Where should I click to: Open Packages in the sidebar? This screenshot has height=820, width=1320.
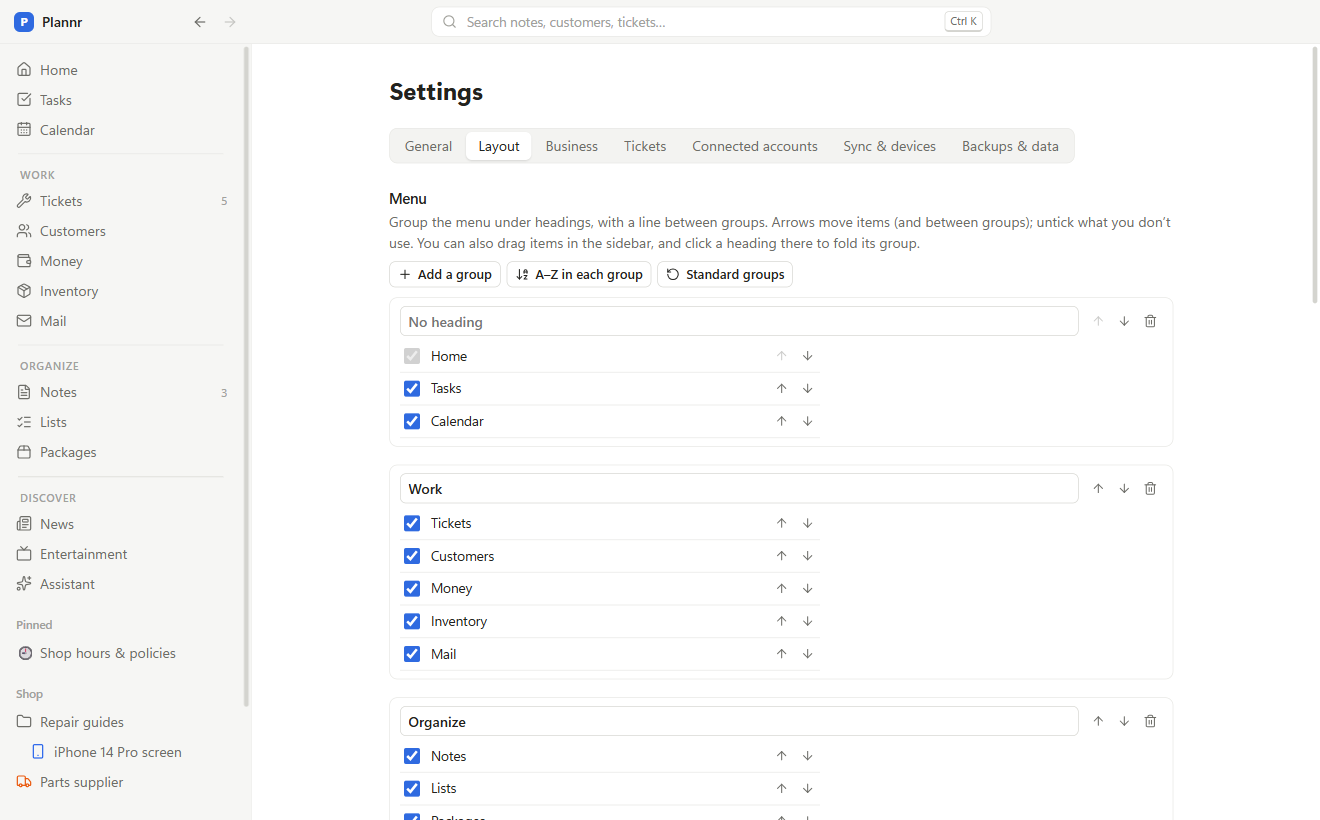[x=121, y=452]
